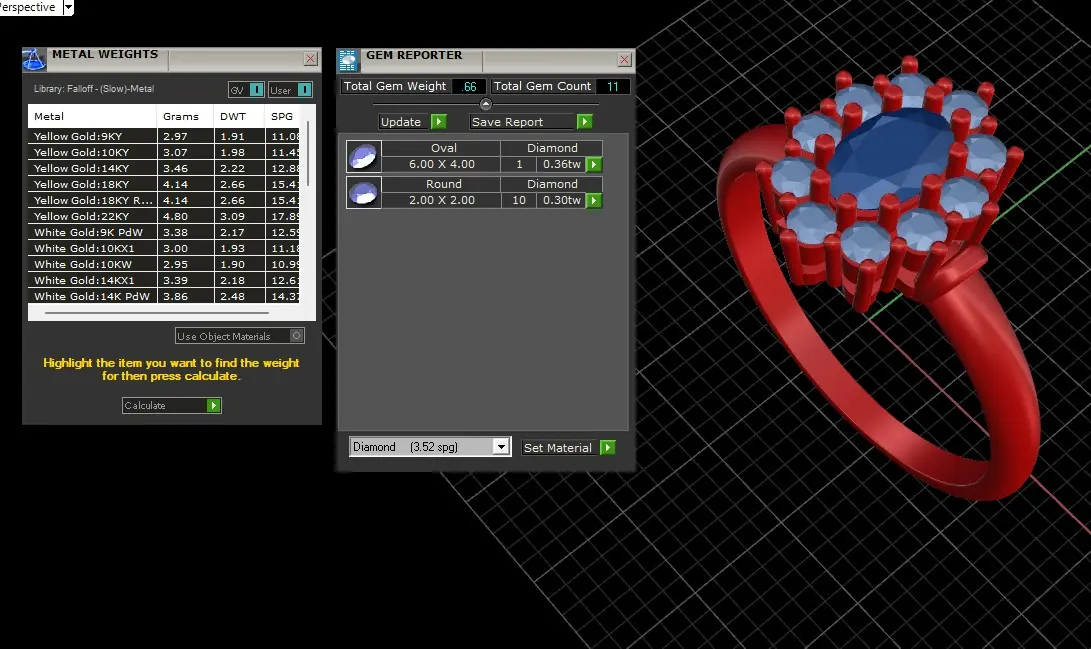Click the Oval shape label
This screenshot has width=1091, height=649.
pyautogui.click(x=443, y=148)
